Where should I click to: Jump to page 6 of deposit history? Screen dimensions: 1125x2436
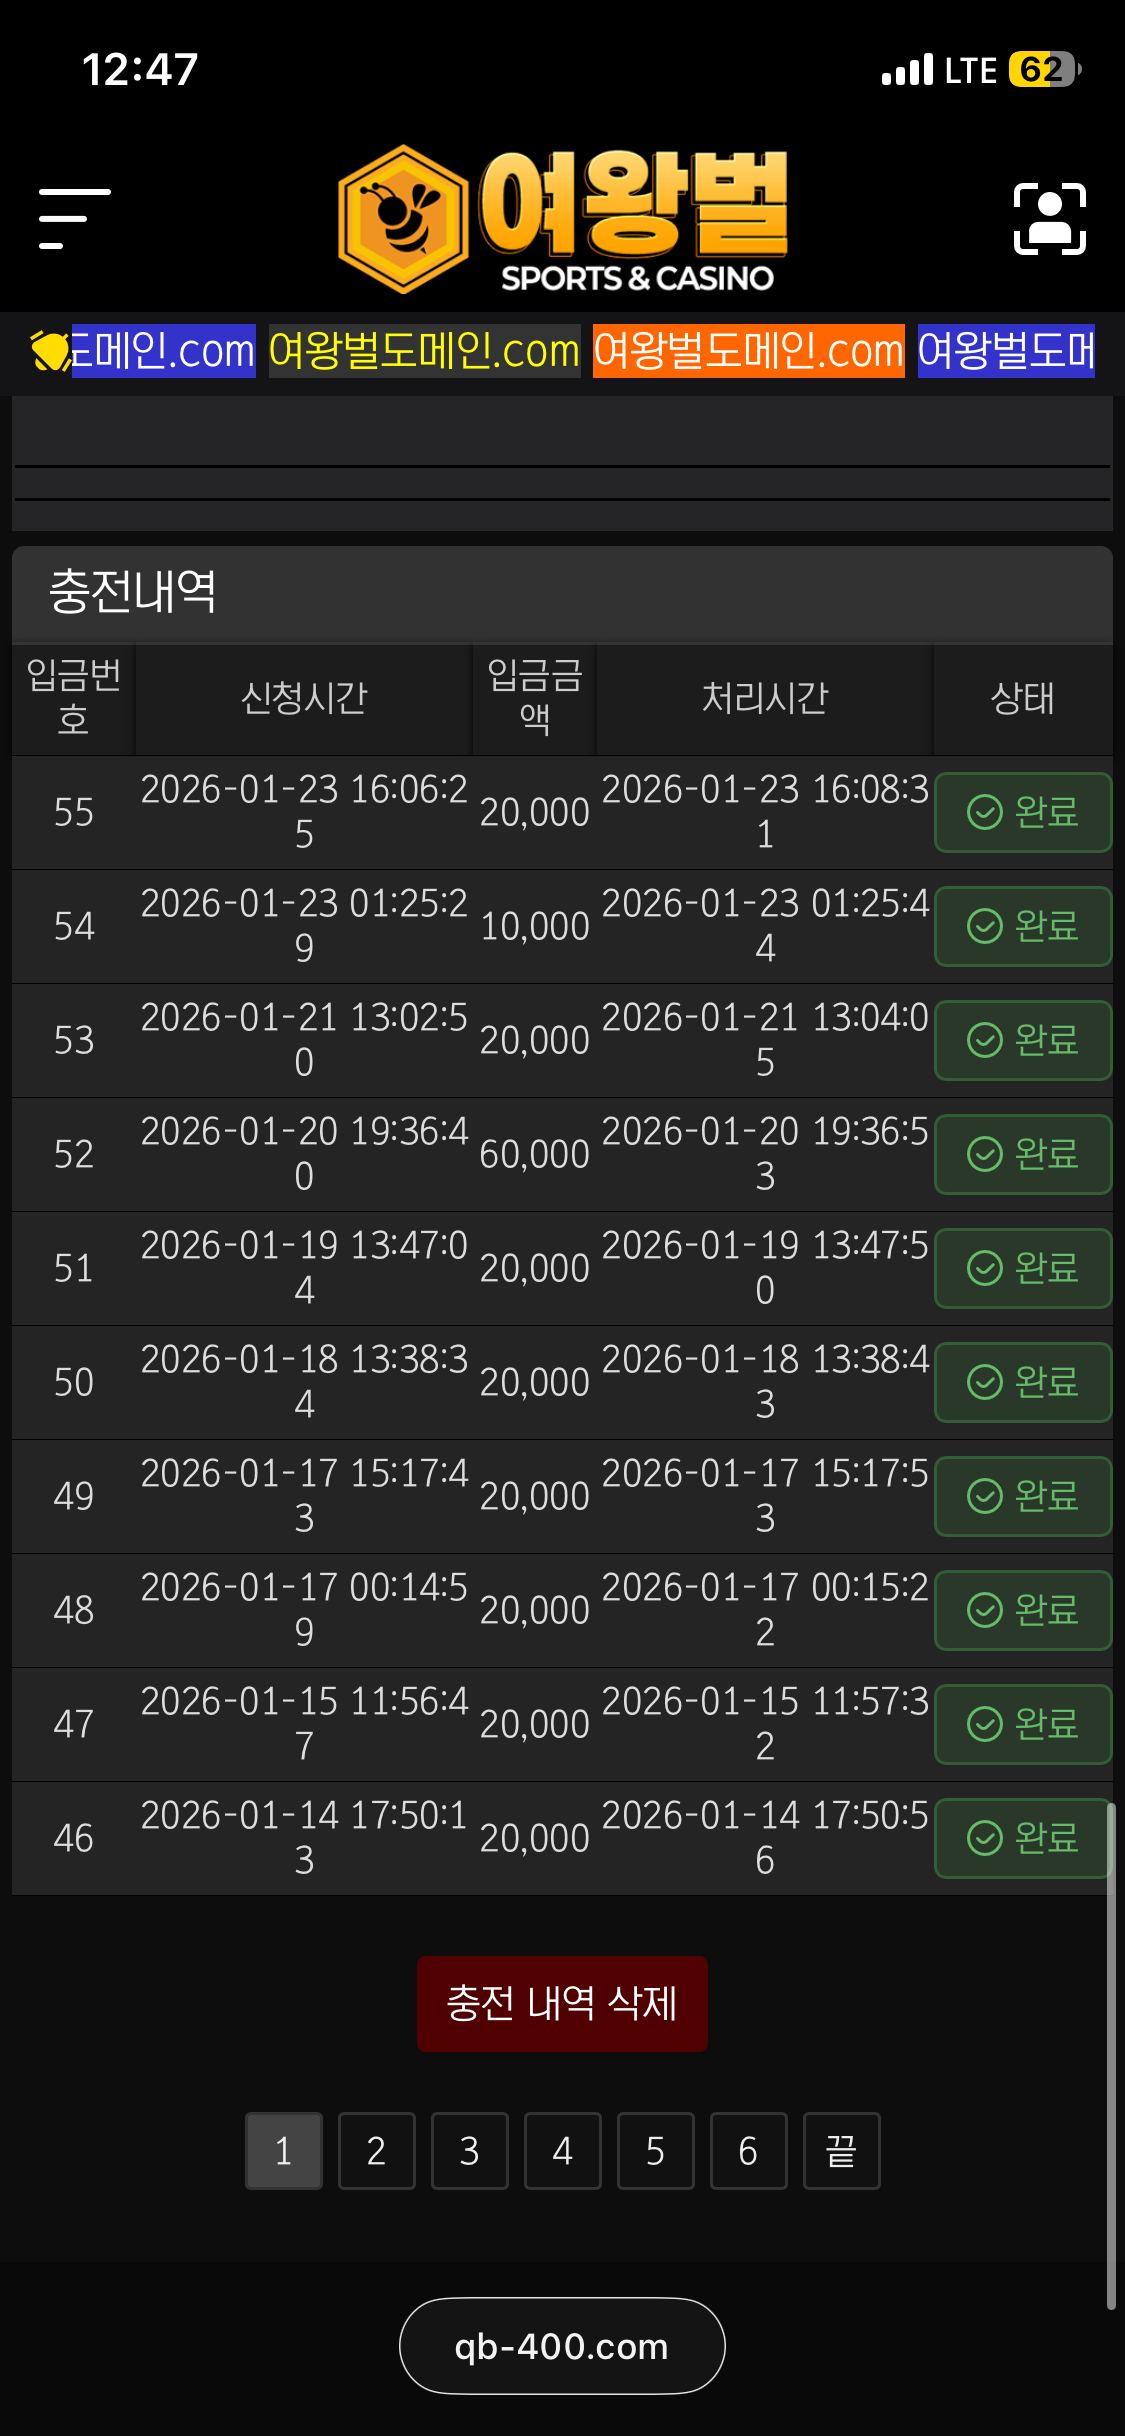[748, 2151]
